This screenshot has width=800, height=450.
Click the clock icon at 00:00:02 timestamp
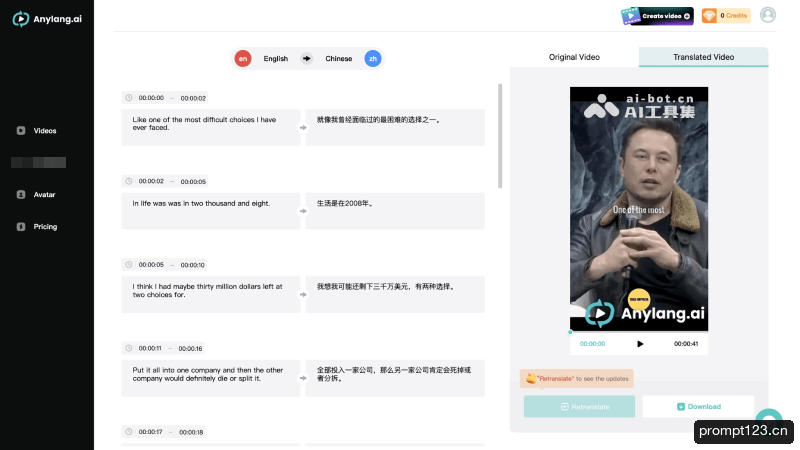[129, 181]
